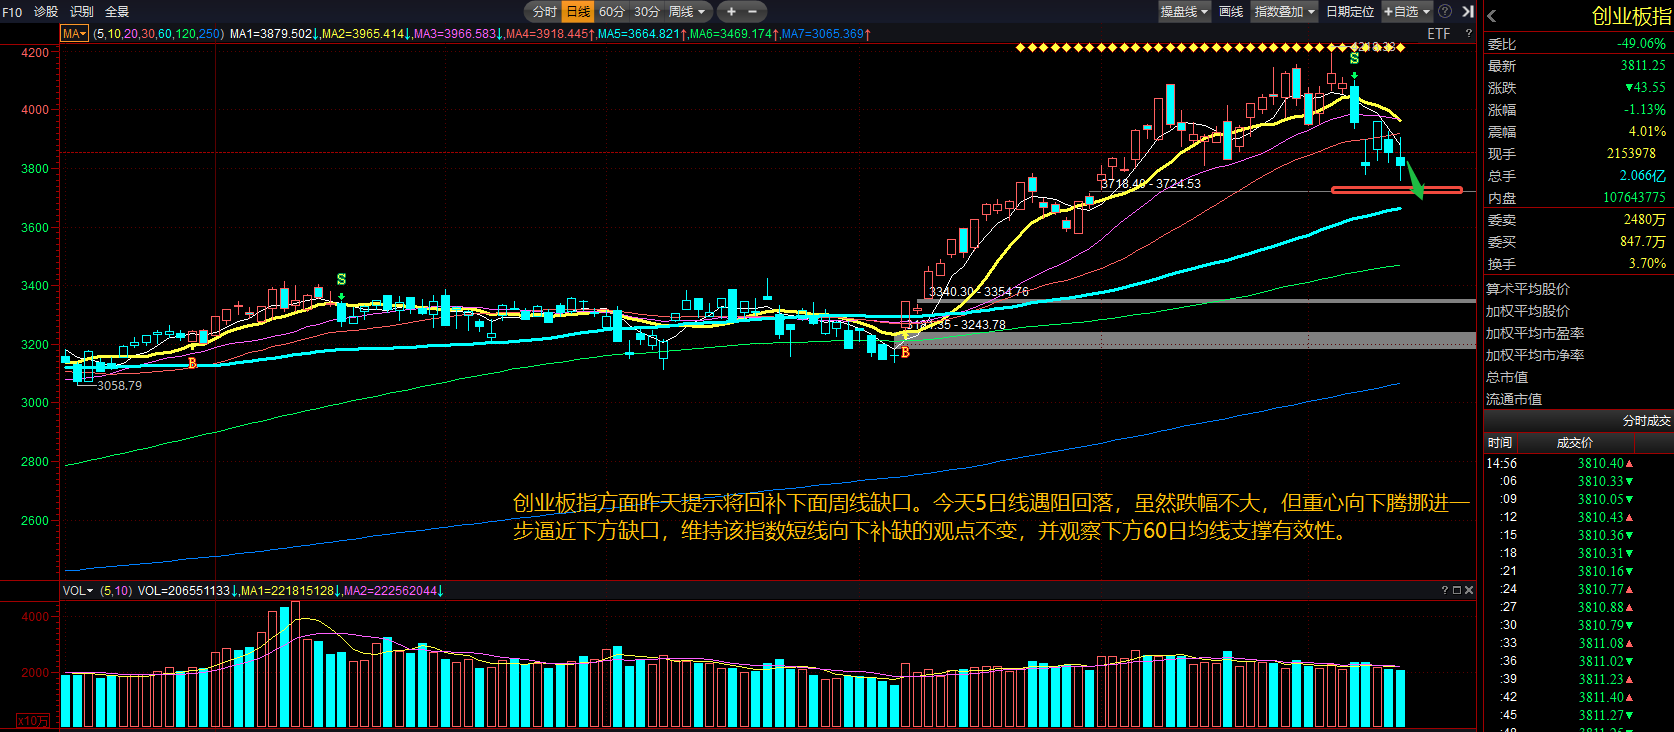Zoom in chart with plus button

(731, 12)
